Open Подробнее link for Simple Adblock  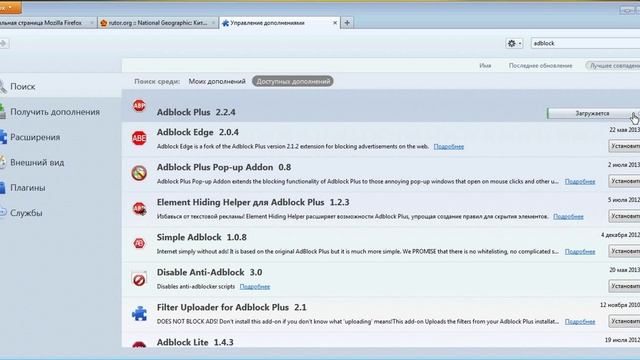click(x=580, y=252)
